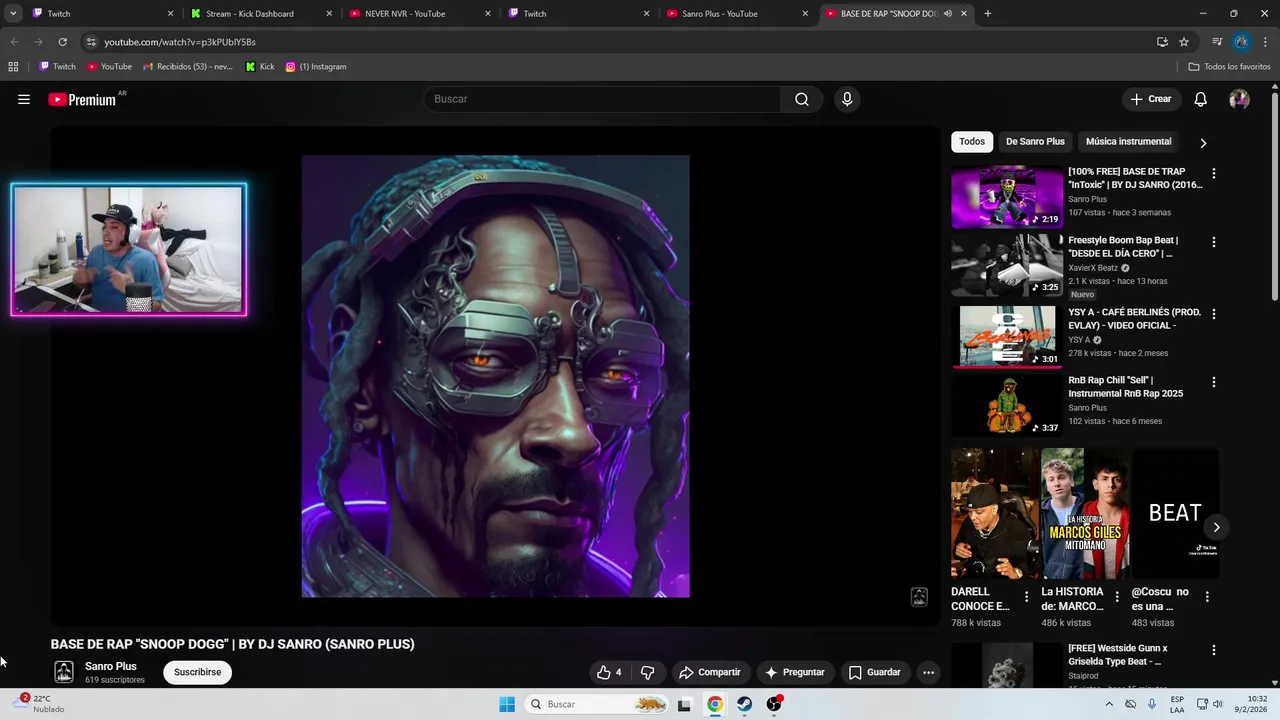The height and width of the screenshot is (720, 1280).
Task: Open options for La HISTORIA de MARCO short
Action: [x=1116, y=597]
